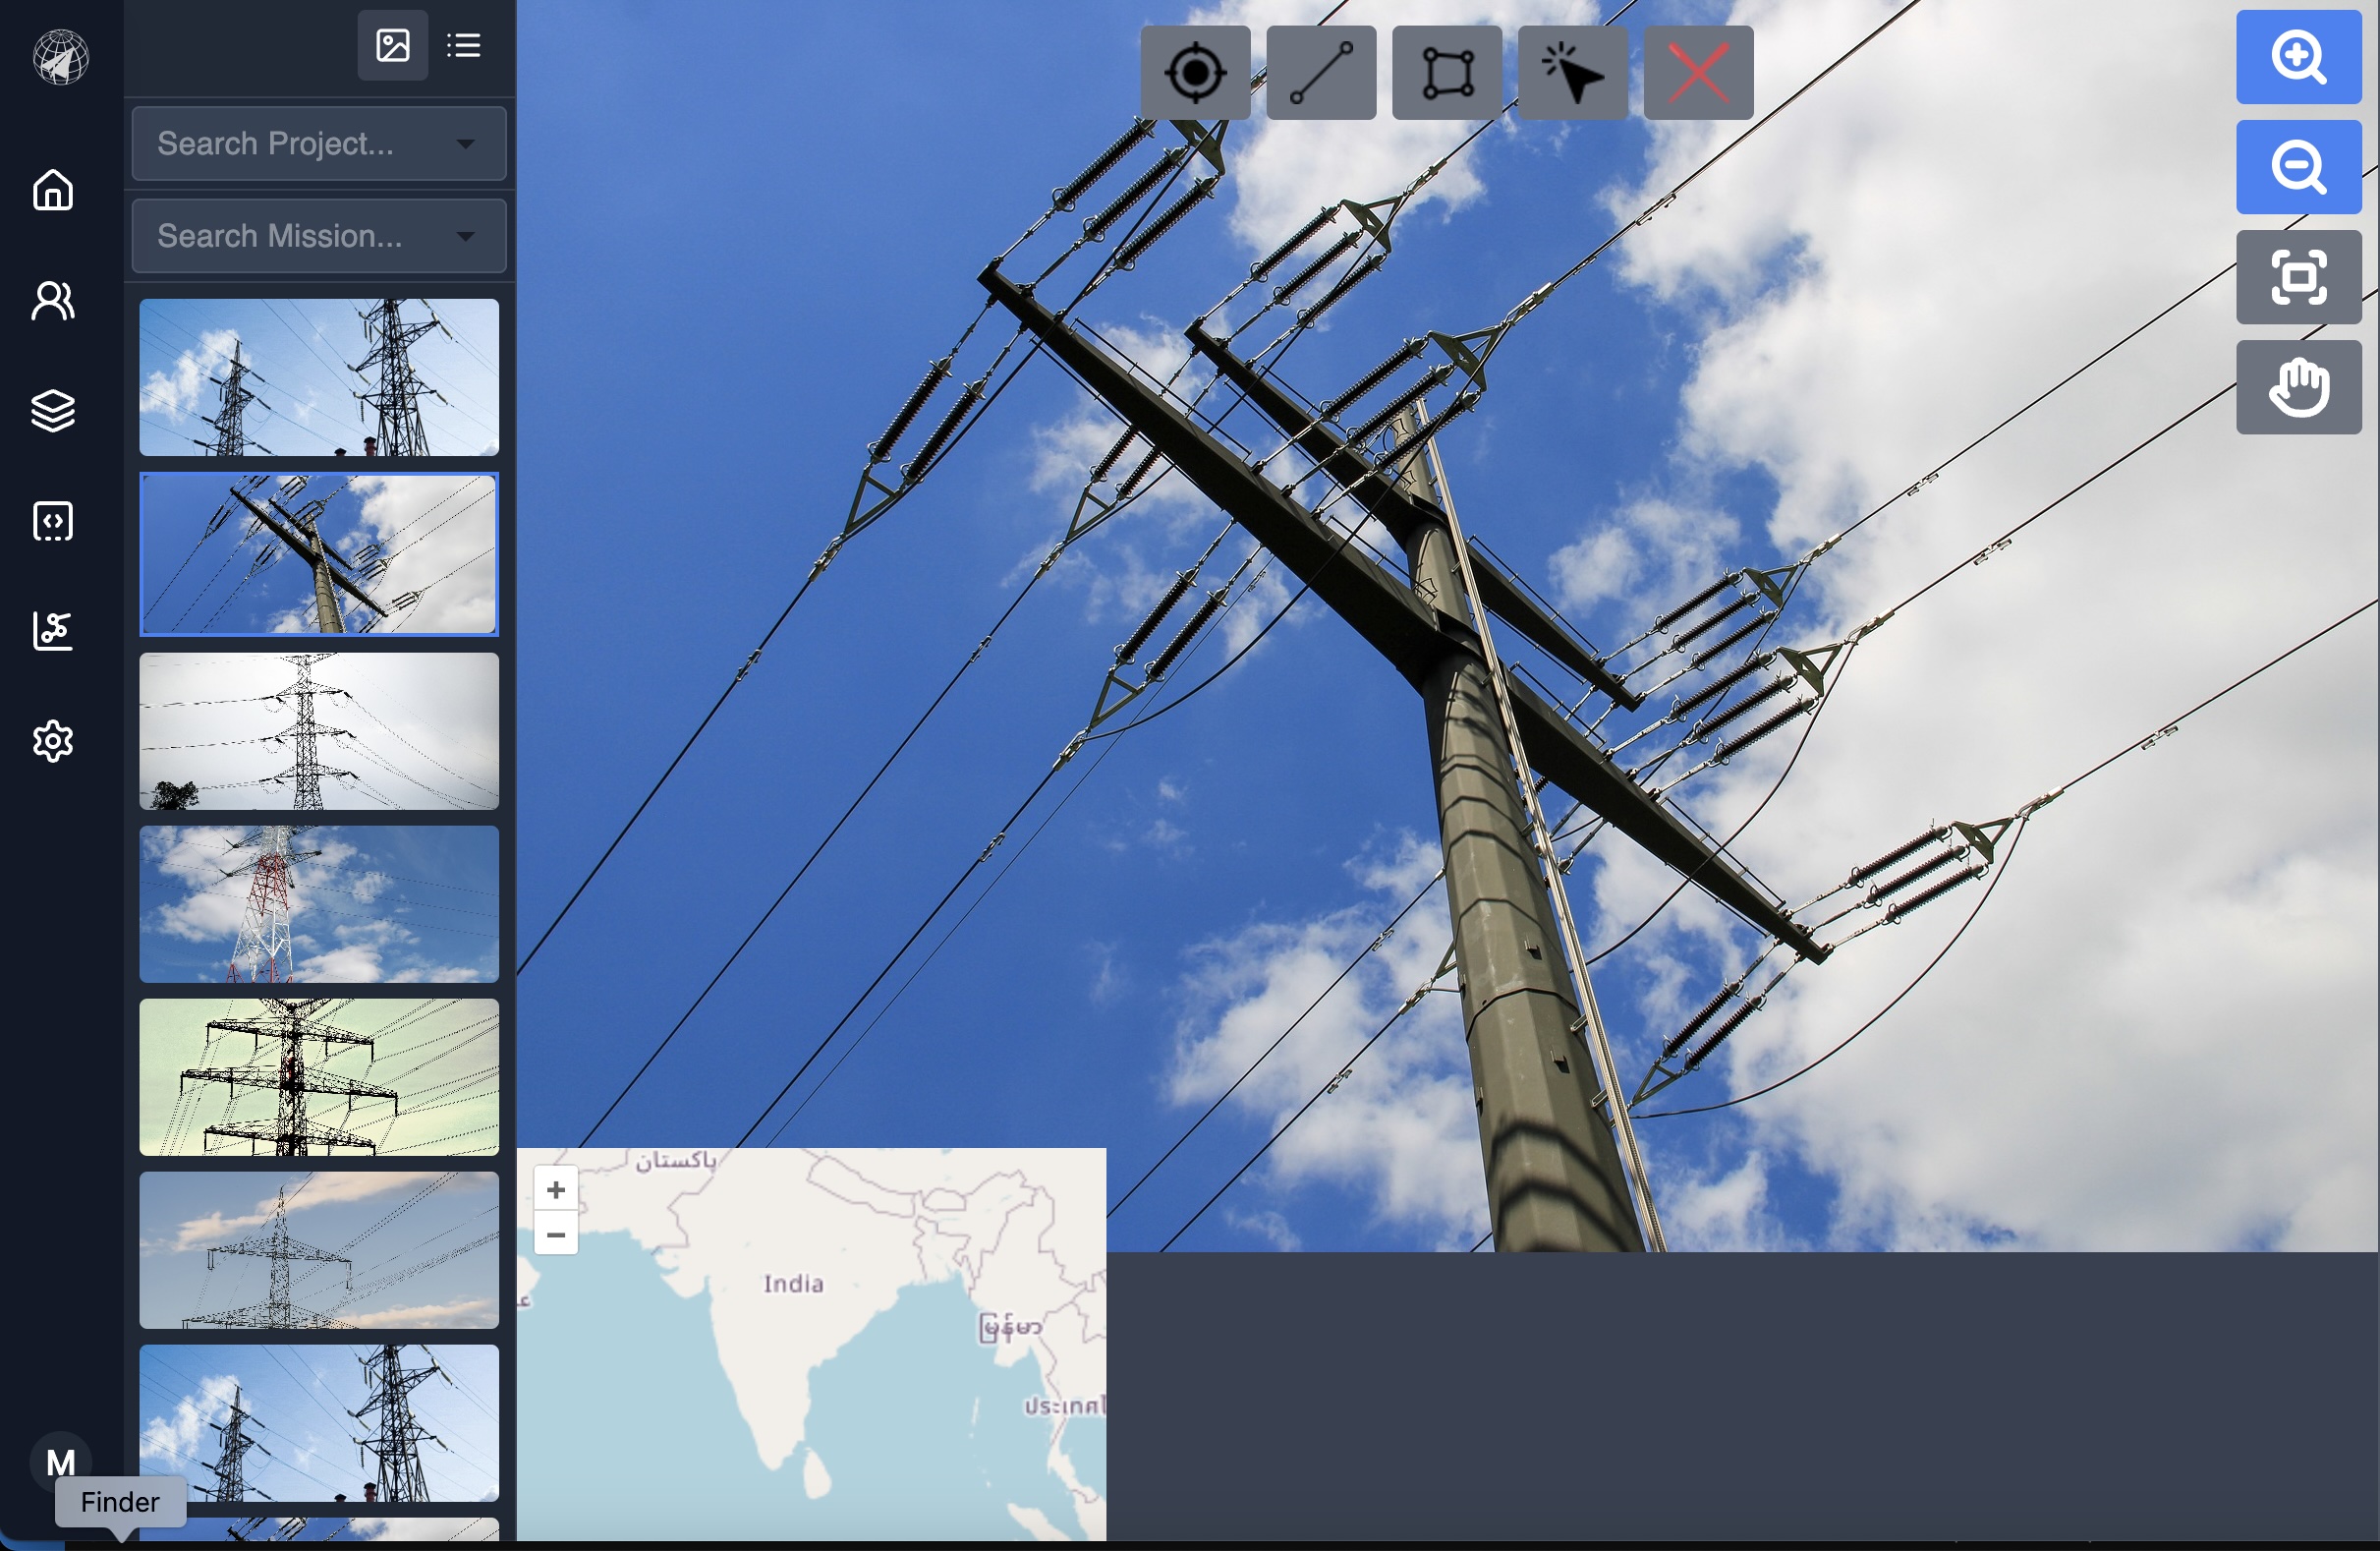The height and width of the screenshot is (1551, 2380).
Task: Open Settings gear in the sidebar
Action: coord(53,741)
